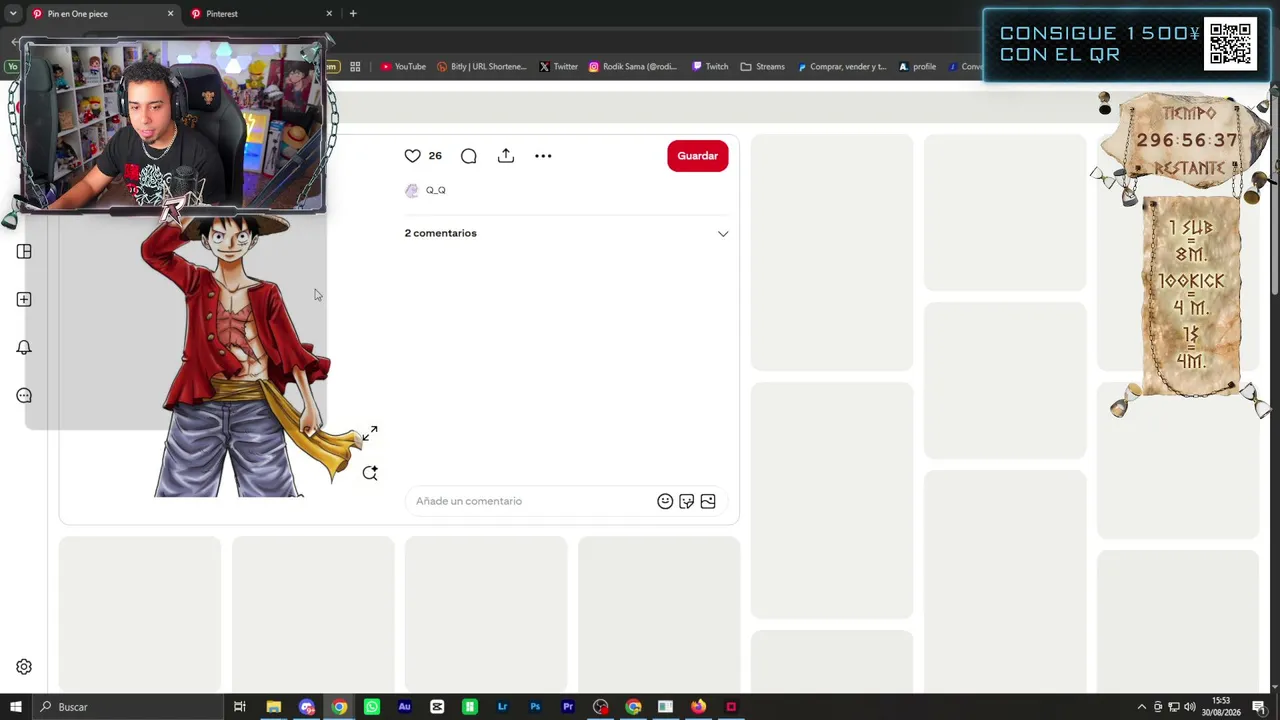
Task: Switch to Google Chrome on the taskbar
Action: [x=339, y=707]
